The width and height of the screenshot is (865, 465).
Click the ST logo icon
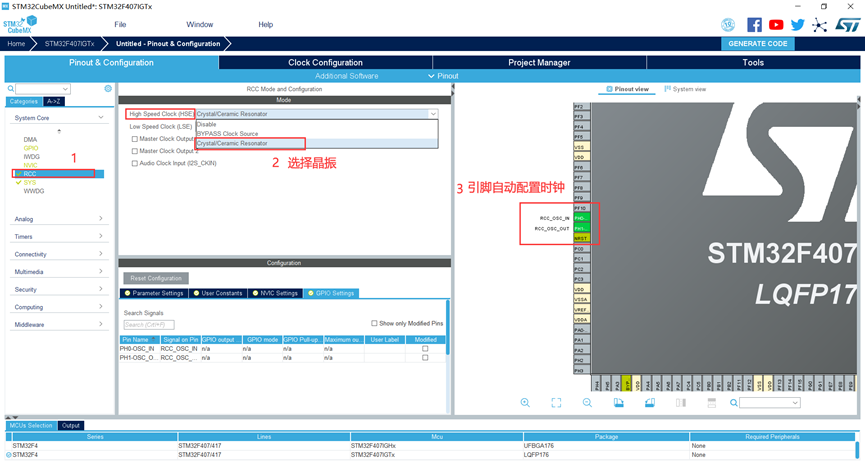(x=842, y=24)
